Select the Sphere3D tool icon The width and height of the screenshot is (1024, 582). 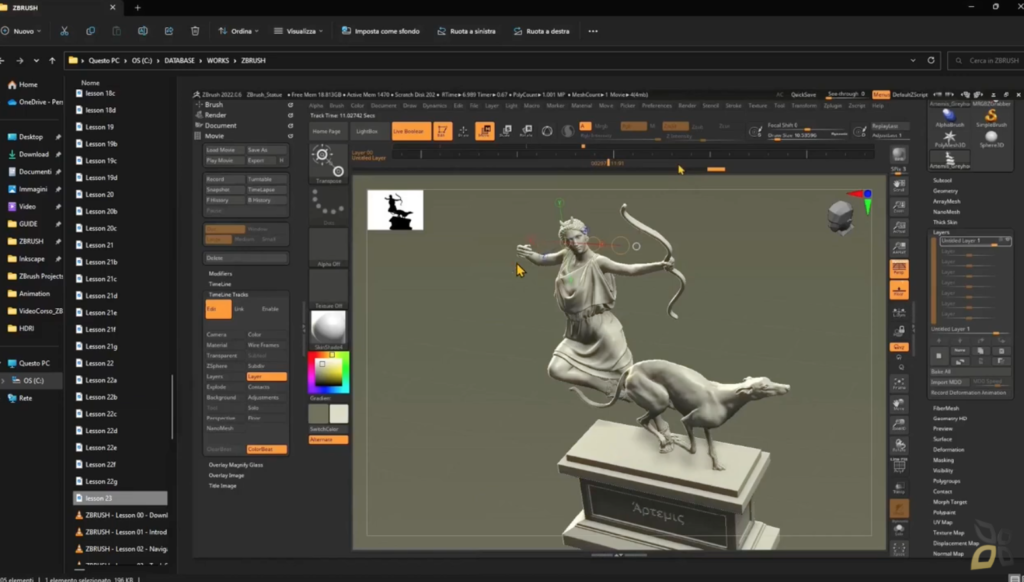[991, 139]
